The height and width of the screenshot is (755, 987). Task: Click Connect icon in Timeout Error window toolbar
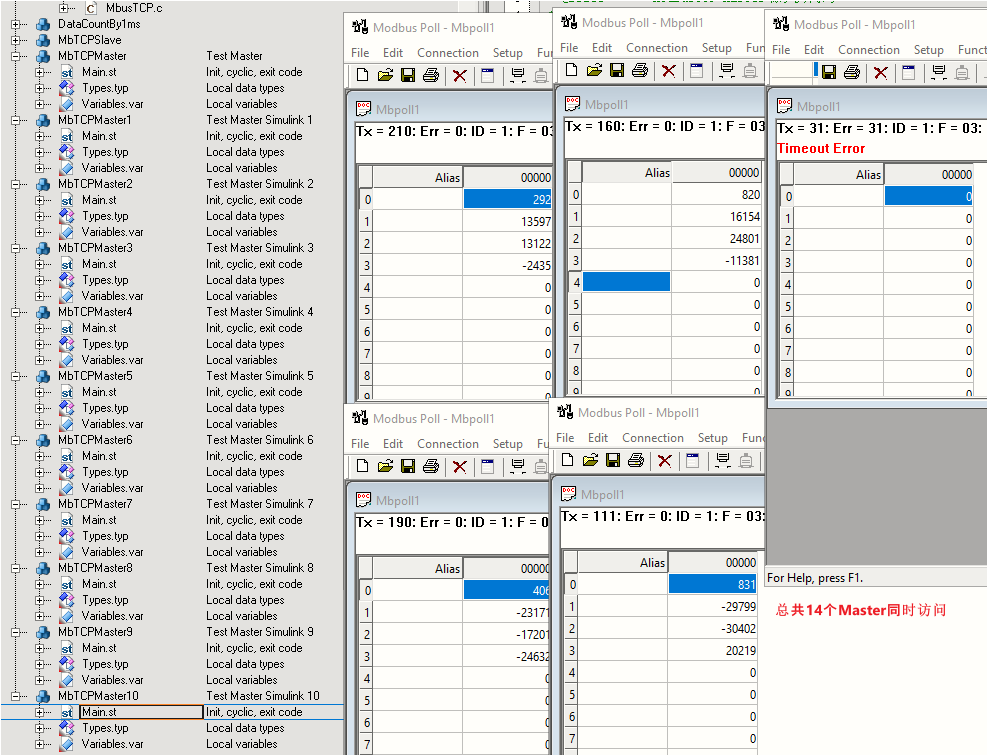click(x=939, y=72)
